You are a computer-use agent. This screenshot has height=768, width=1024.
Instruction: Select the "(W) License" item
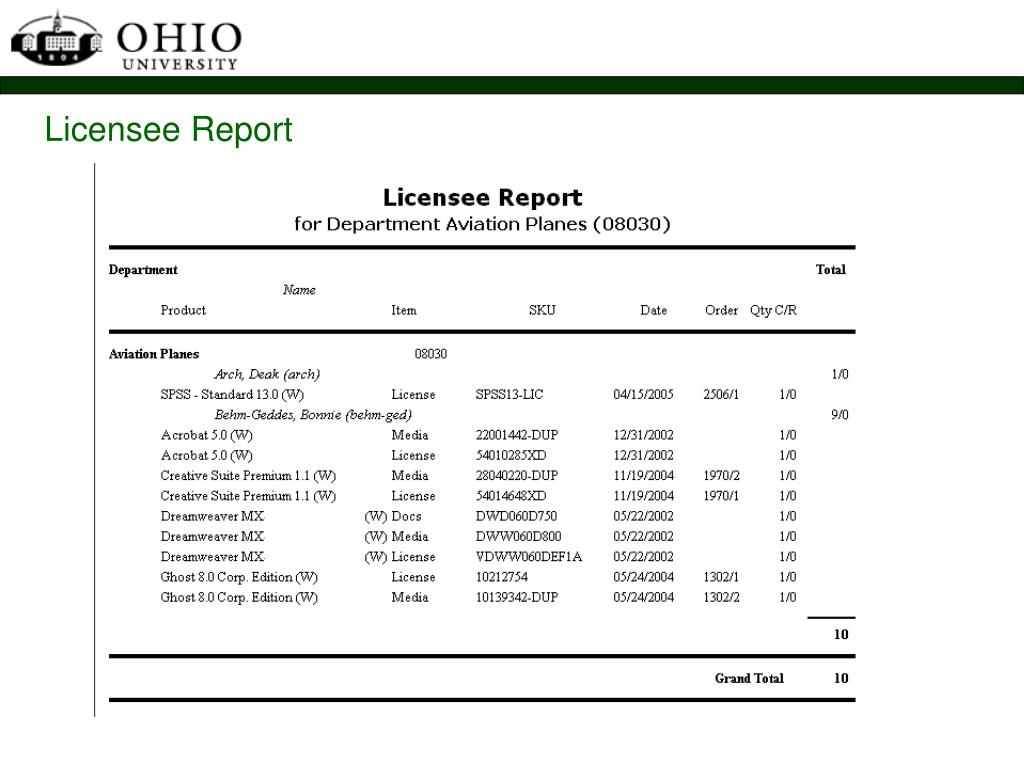coord(400,556)
